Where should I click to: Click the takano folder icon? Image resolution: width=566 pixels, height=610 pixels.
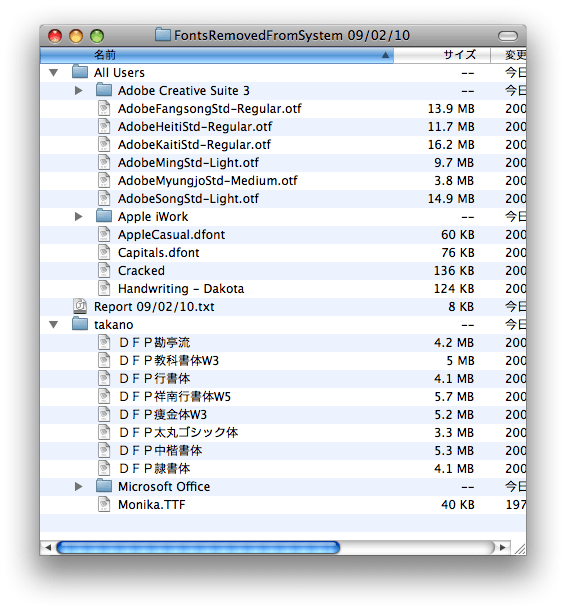click(x=80, y=324)
